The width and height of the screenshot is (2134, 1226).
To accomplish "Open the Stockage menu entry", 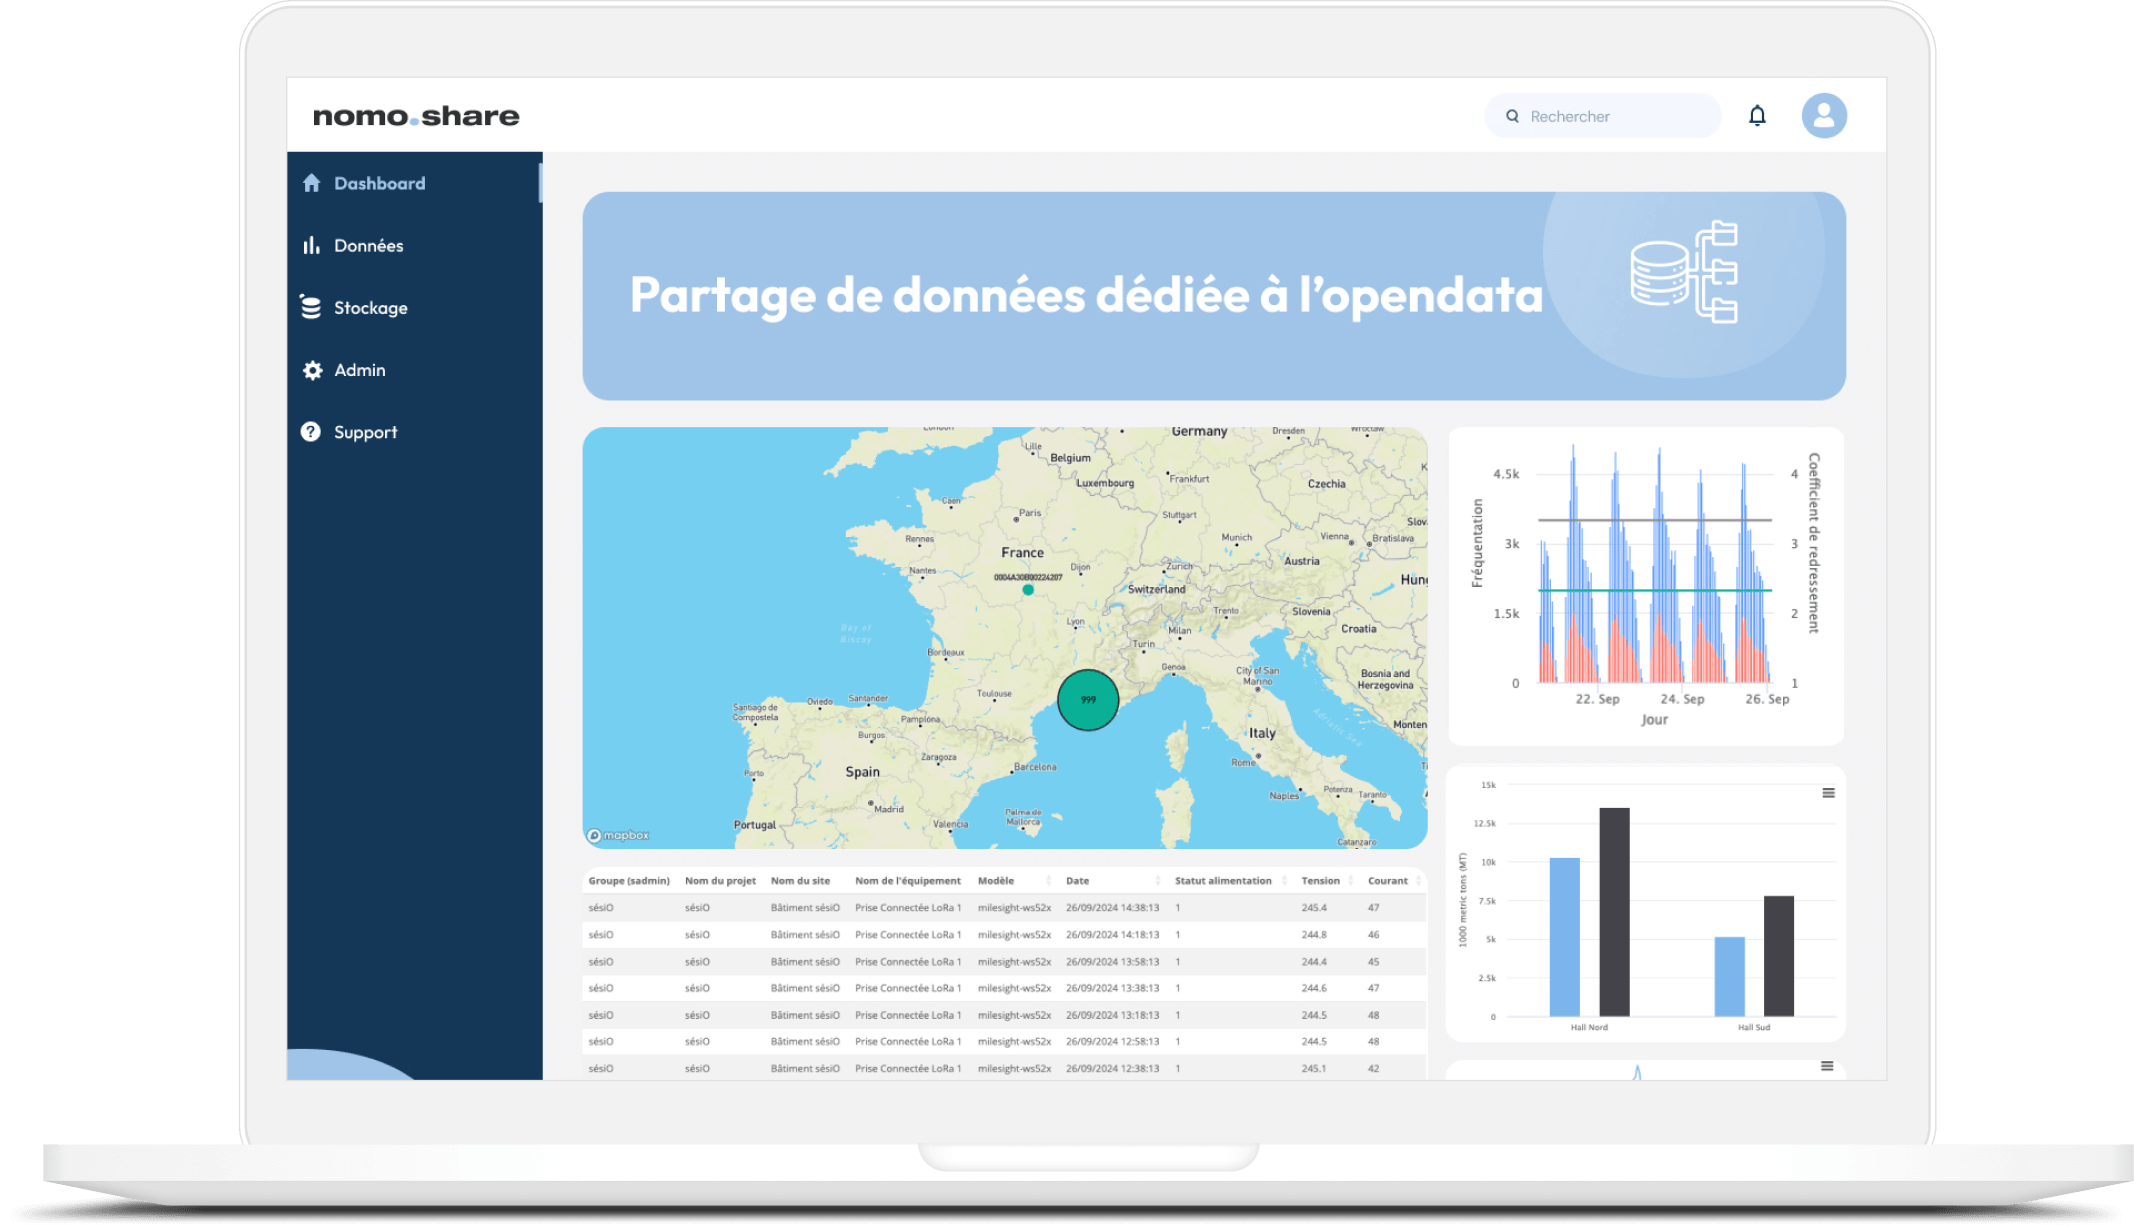I will (x=370, y=308).
